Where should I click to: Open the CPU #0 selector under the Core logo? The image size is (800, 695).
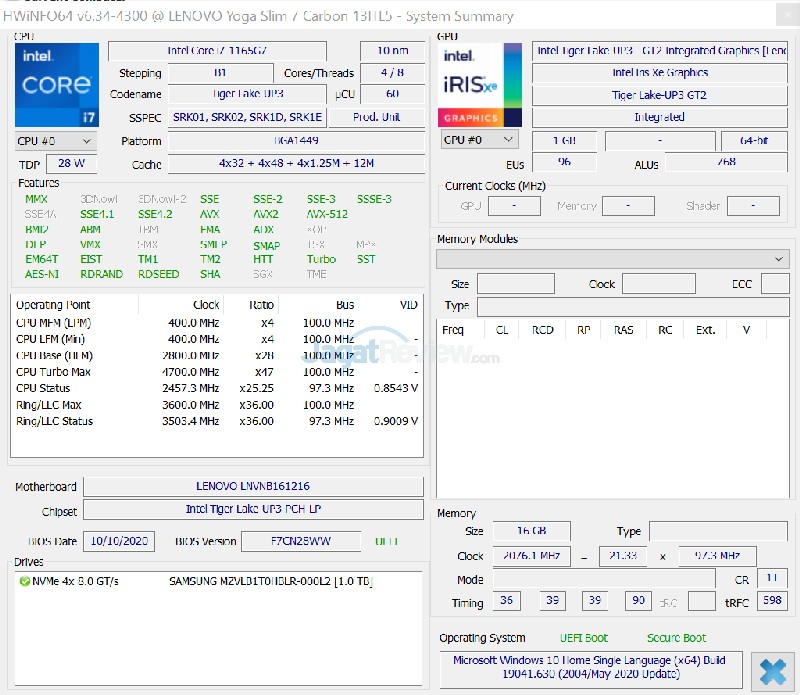tap(55, 141)
